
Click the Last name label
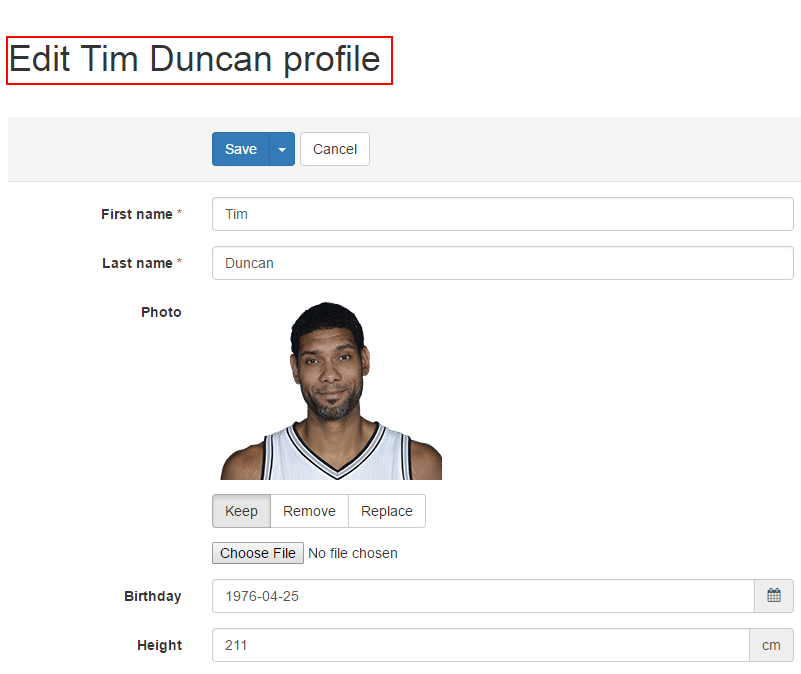137,263
